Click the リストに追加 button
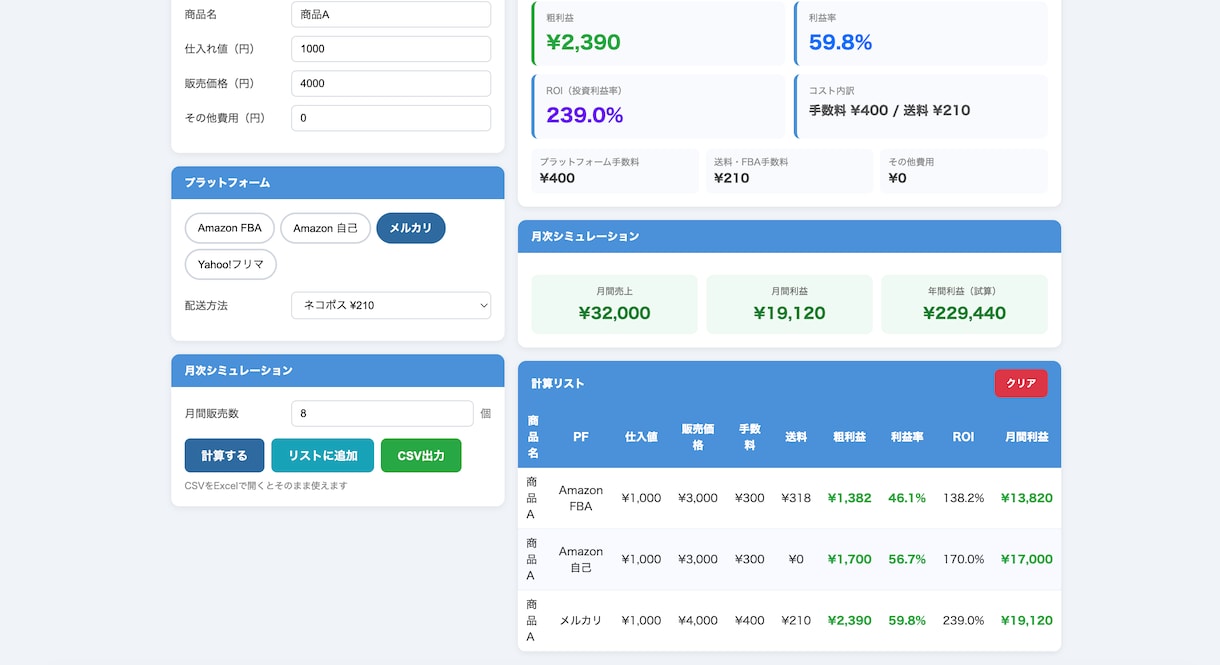 [x=322, y=455]
